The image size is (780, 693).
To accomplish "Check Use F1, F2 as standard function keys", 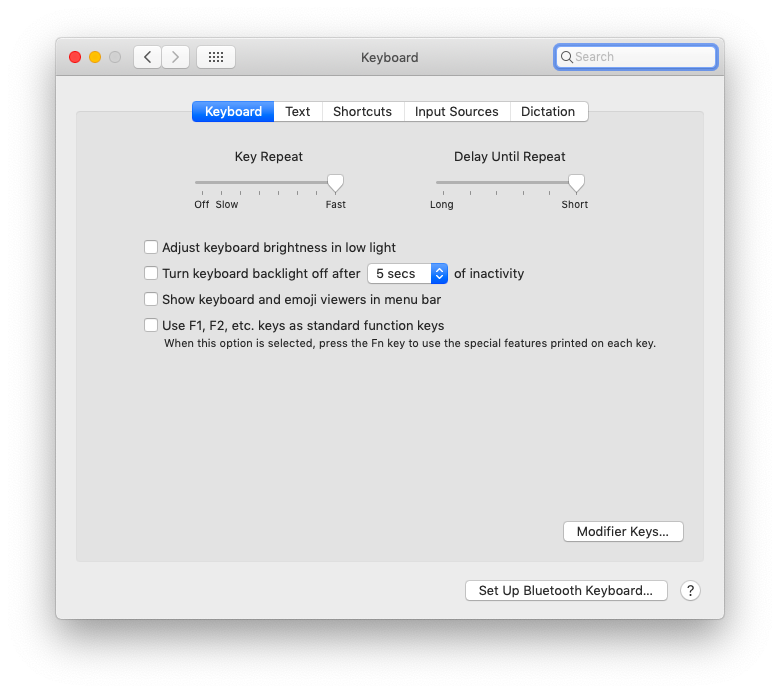I will (x=151, y=325).
